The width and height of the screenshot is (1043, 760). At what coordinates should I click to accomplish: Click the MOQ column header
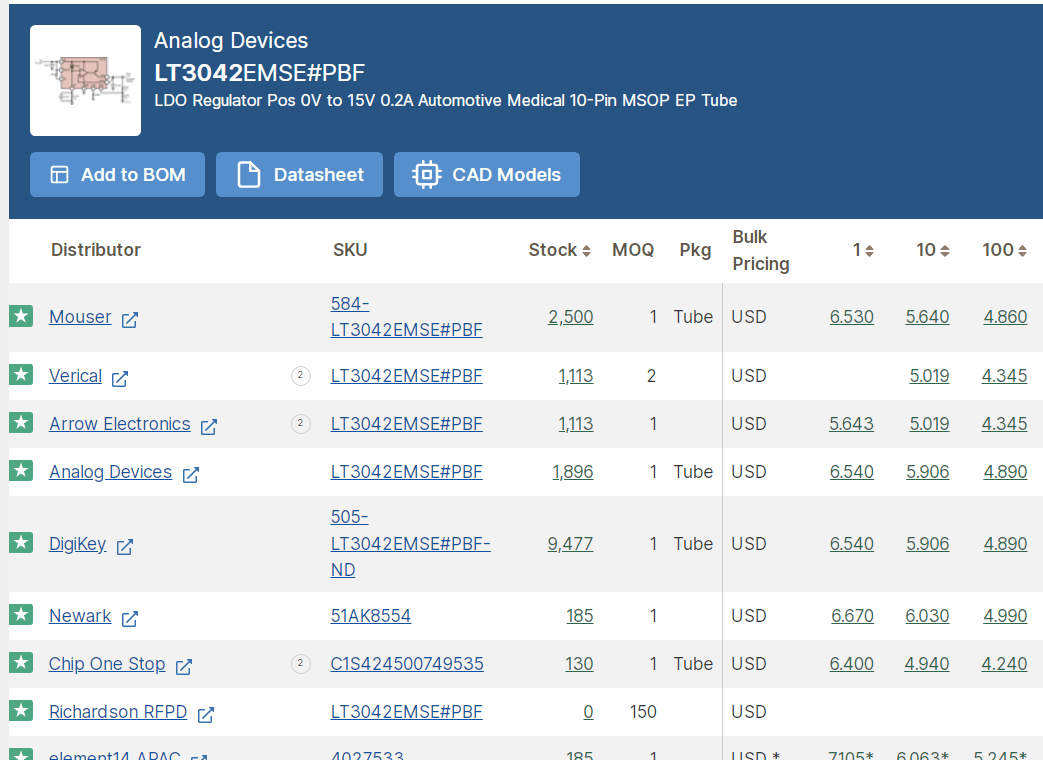pos(633,250)
